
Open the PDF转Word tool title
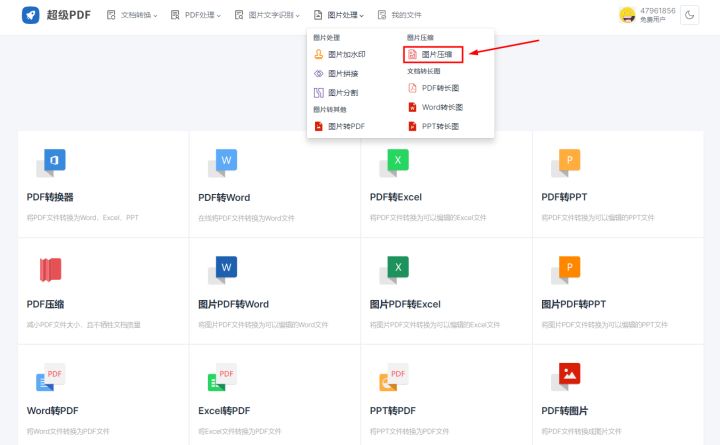(x=224, y=197)
